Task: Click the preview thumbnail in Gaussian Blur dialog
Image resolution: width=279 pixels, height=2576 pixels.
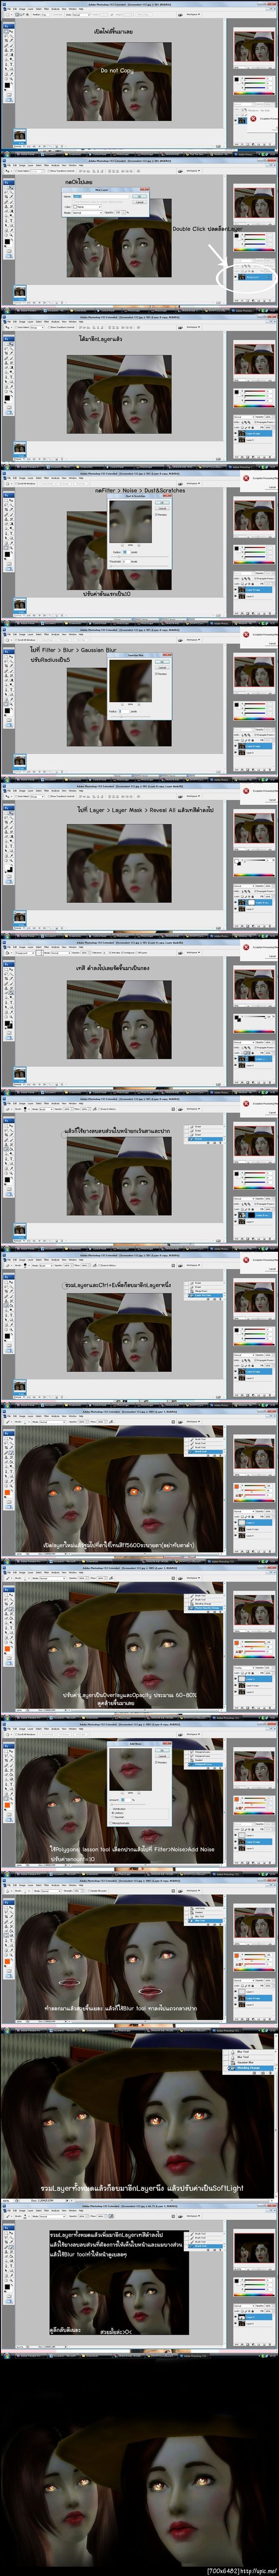Action: pyautogui.click(x=131, y=681)
